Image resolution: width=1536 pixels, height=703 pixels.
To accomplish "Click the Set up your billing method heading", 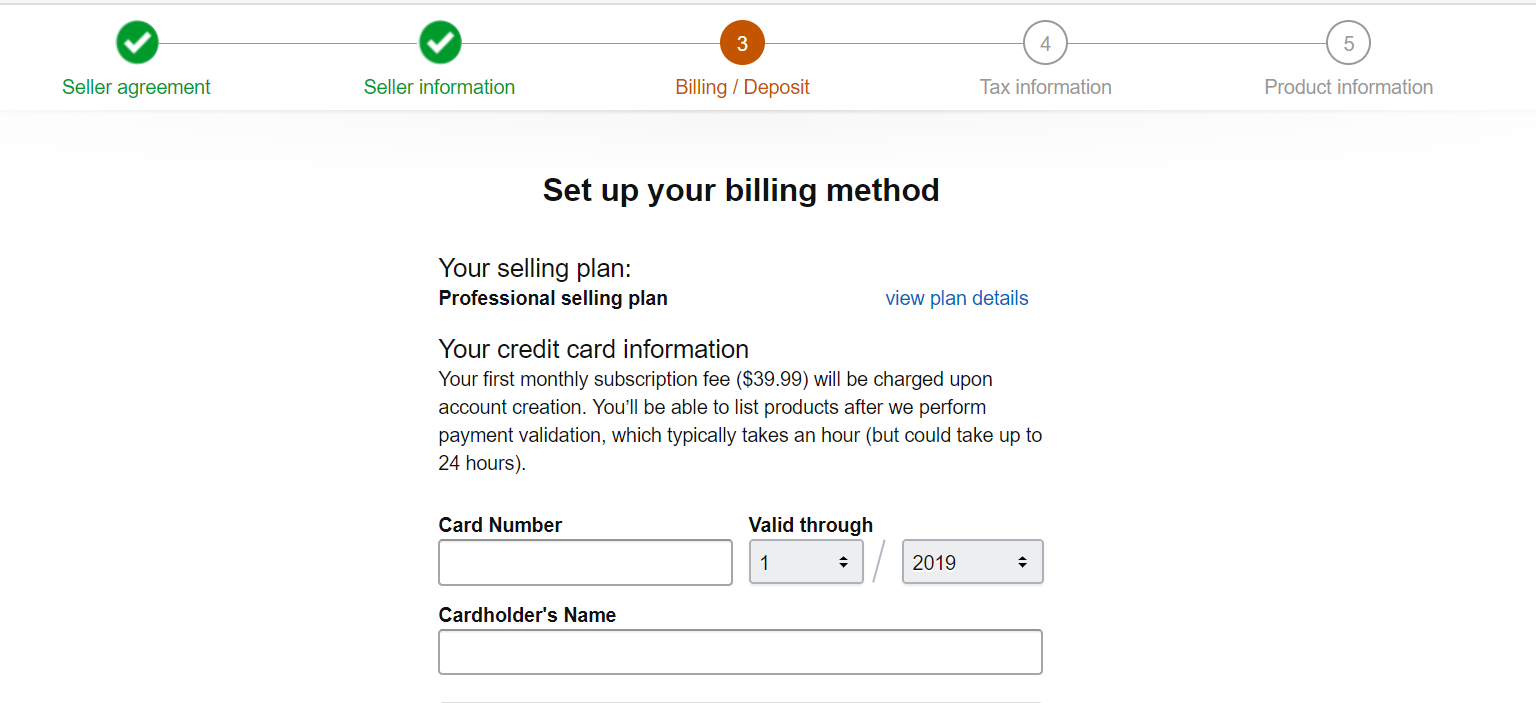I will pyautogui.click(x=741, y=190).
